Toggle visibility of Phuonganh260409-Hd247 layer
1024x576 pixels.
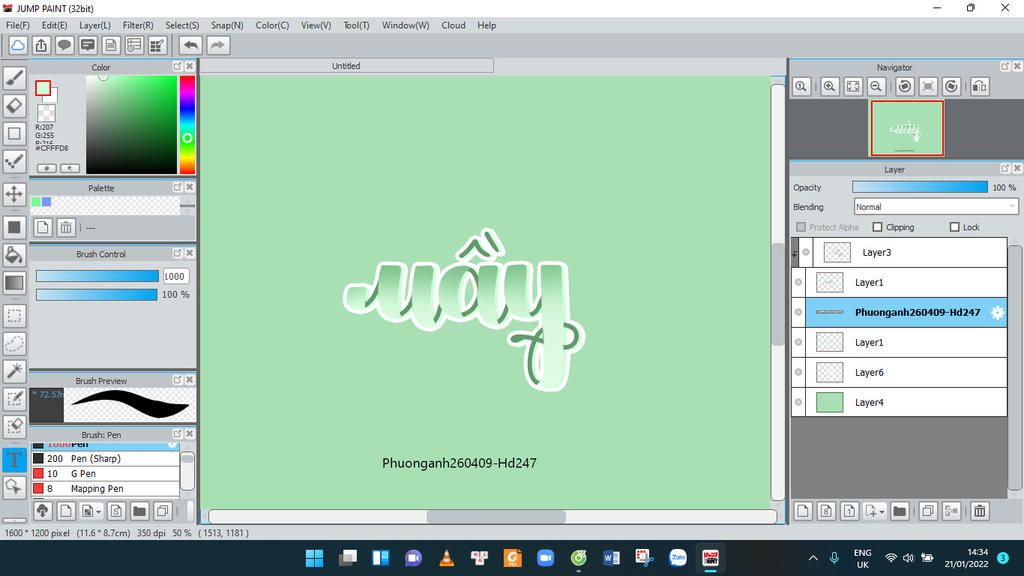coord(798,312)
